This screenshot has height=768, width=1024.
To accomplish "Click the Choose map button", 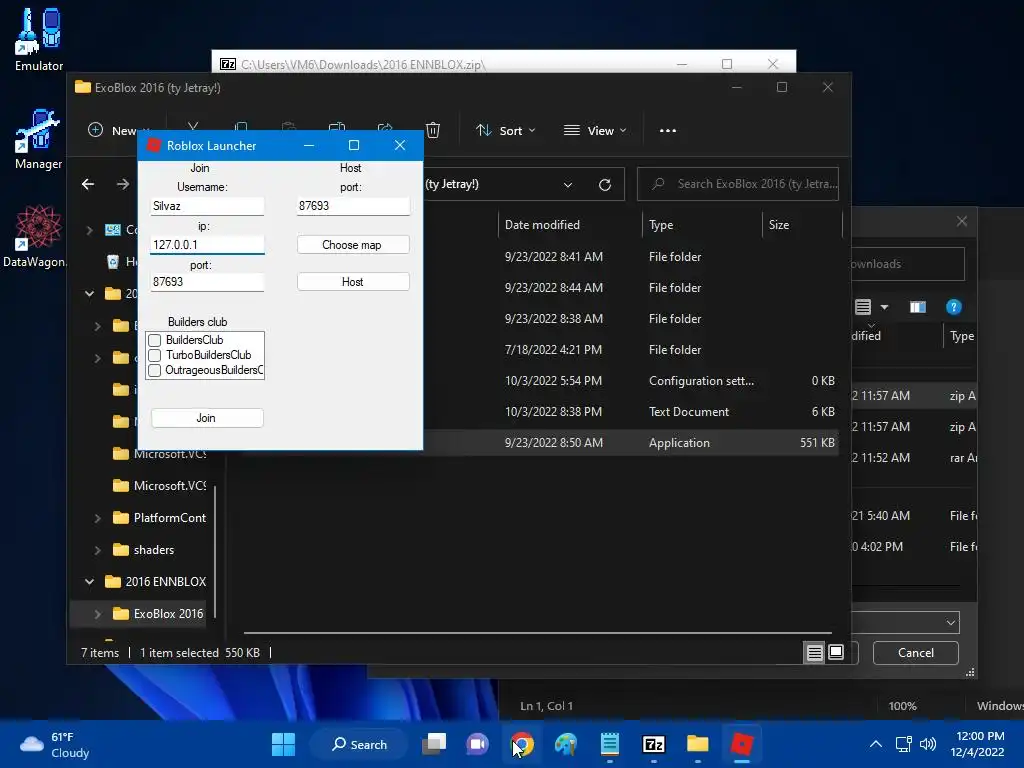I will coord(353,245).
